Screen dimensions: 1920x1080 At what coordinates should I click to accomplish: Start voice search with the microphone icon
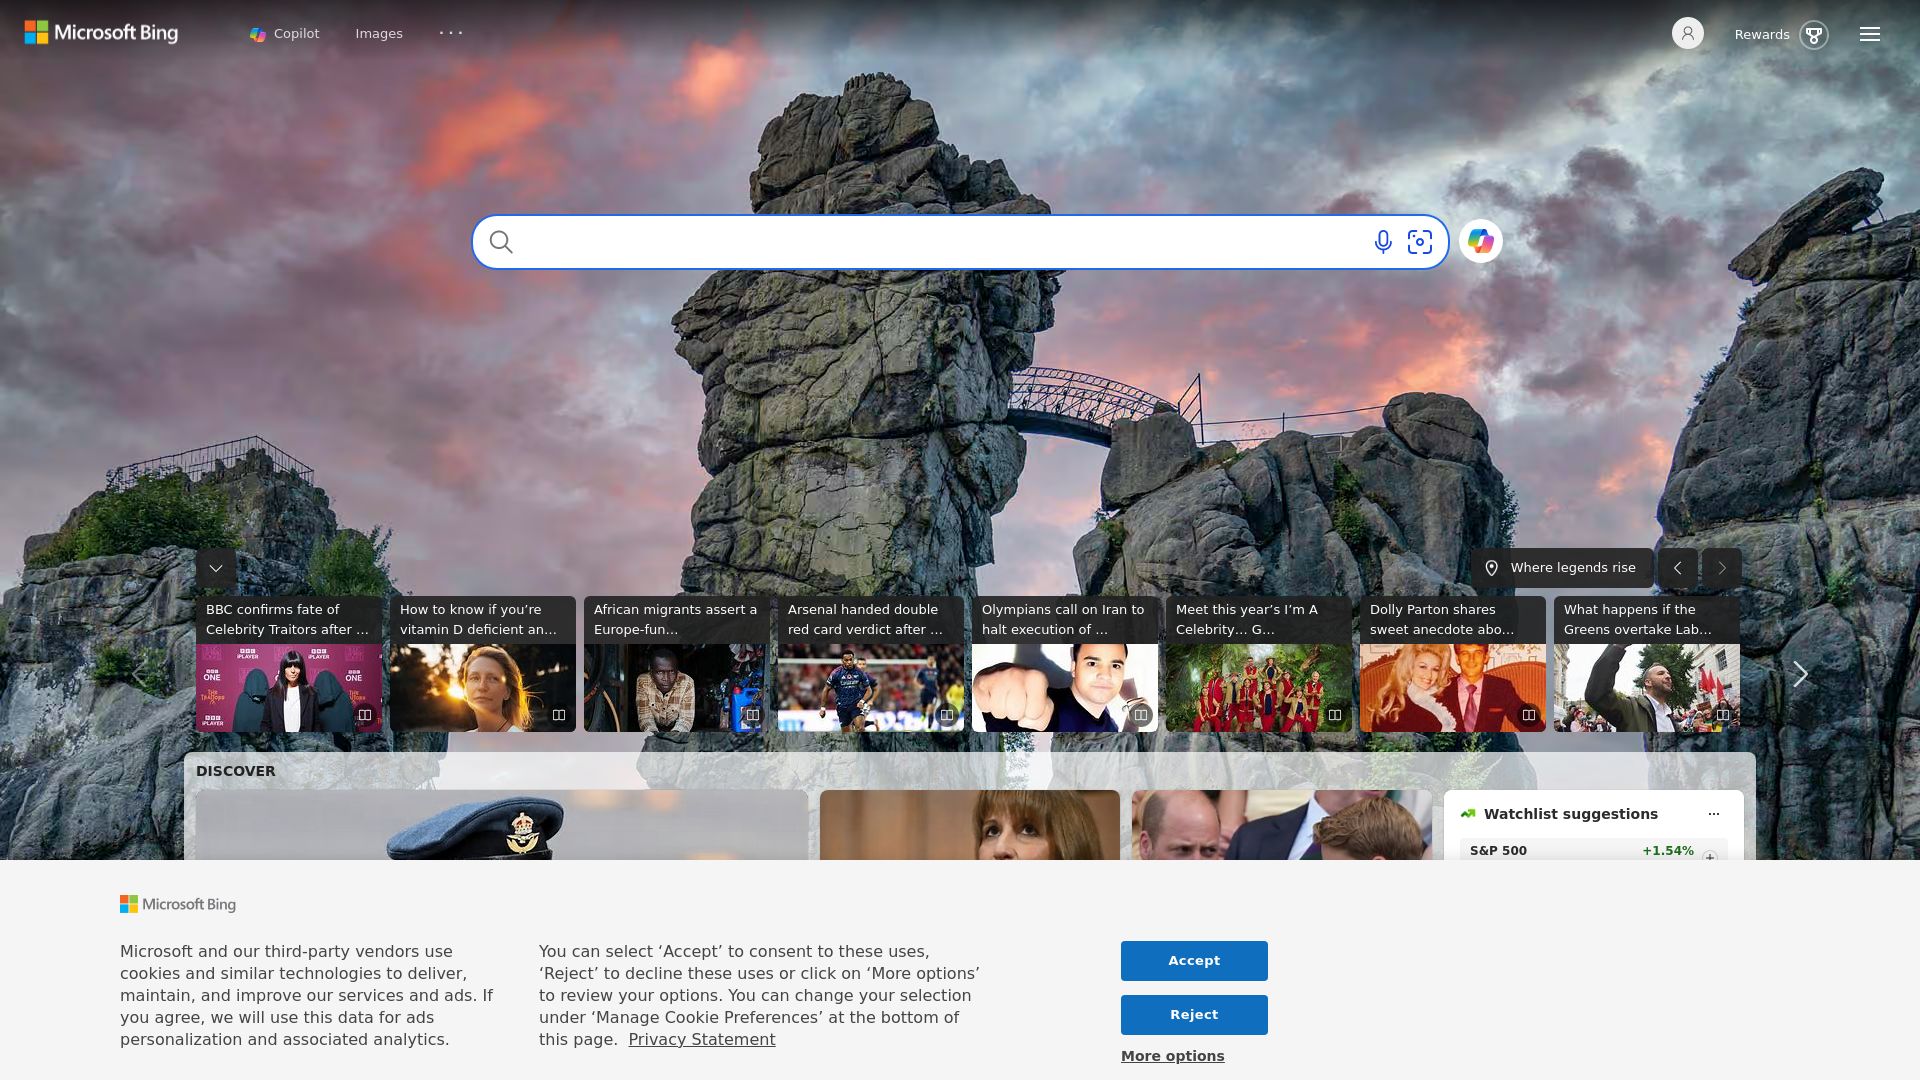(x=1382, y=241)
